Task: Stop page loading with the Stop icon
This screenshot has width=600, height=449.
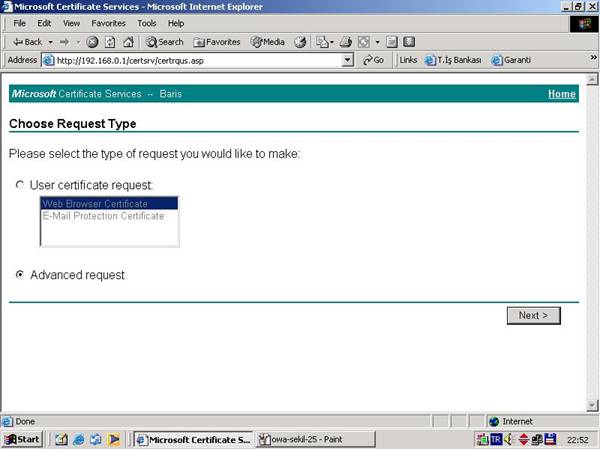Action: [x=92, y=42]
